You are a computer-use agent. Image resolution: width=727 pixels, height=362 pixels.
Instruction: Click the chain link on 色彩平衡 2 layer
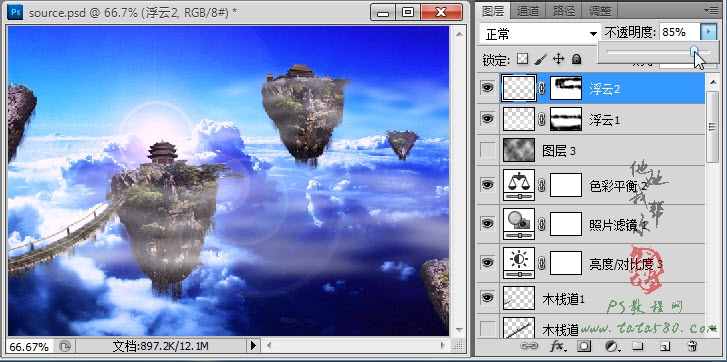click(542, 185)
